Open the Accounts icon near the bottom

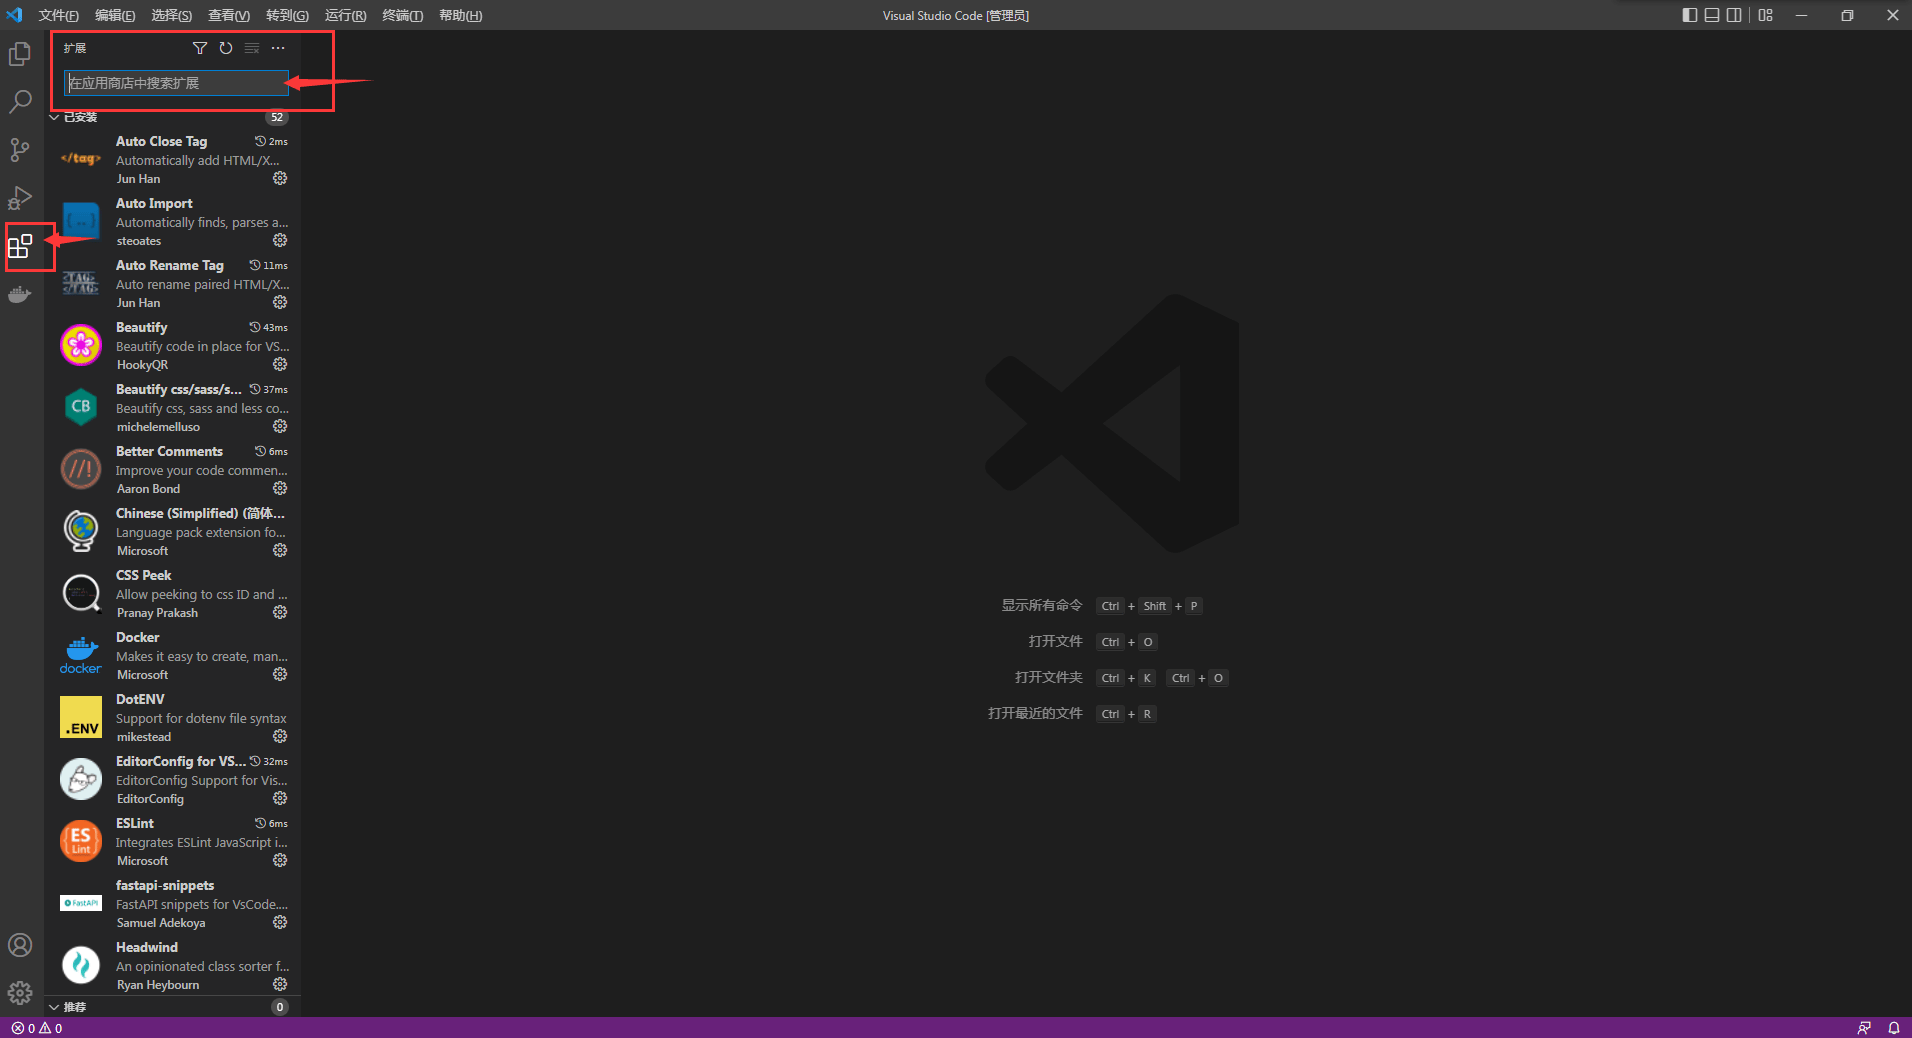pos(21,944)
